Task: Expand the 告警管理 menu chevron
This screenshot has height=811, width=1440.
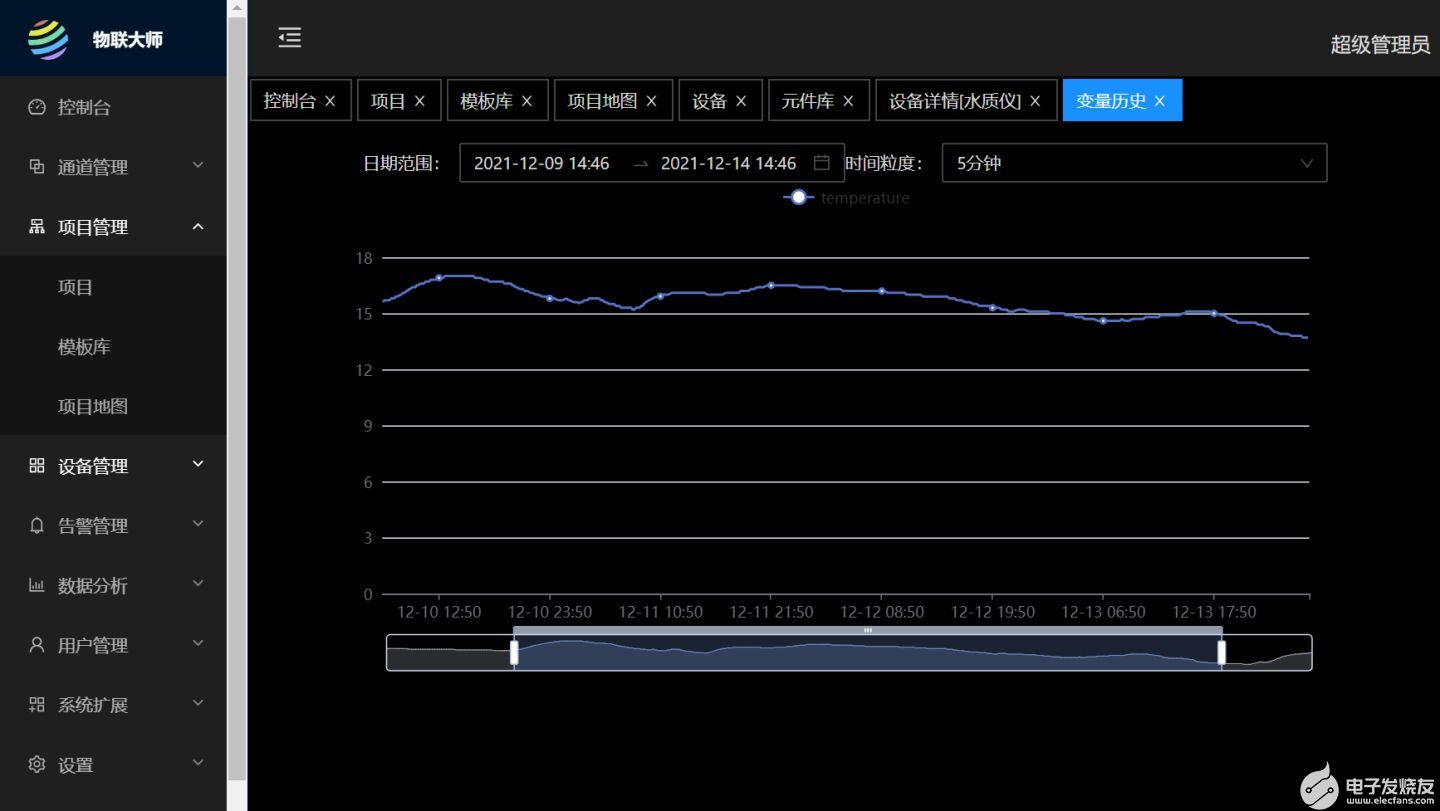Action: (x=198, y=525)
